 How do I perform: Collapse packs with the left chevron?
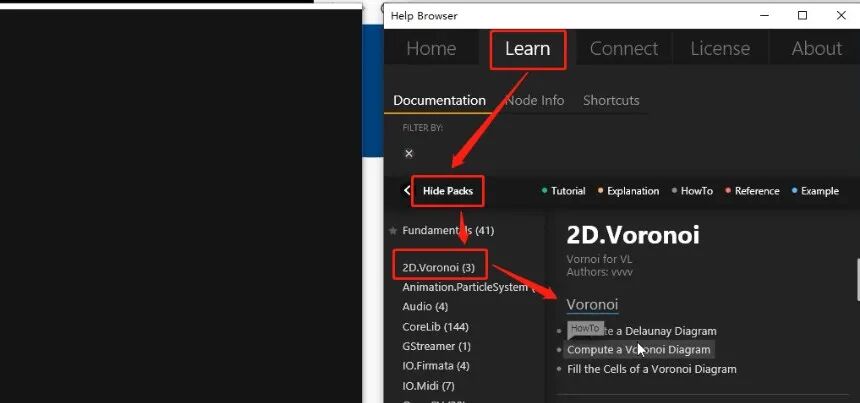coord(407,190)
